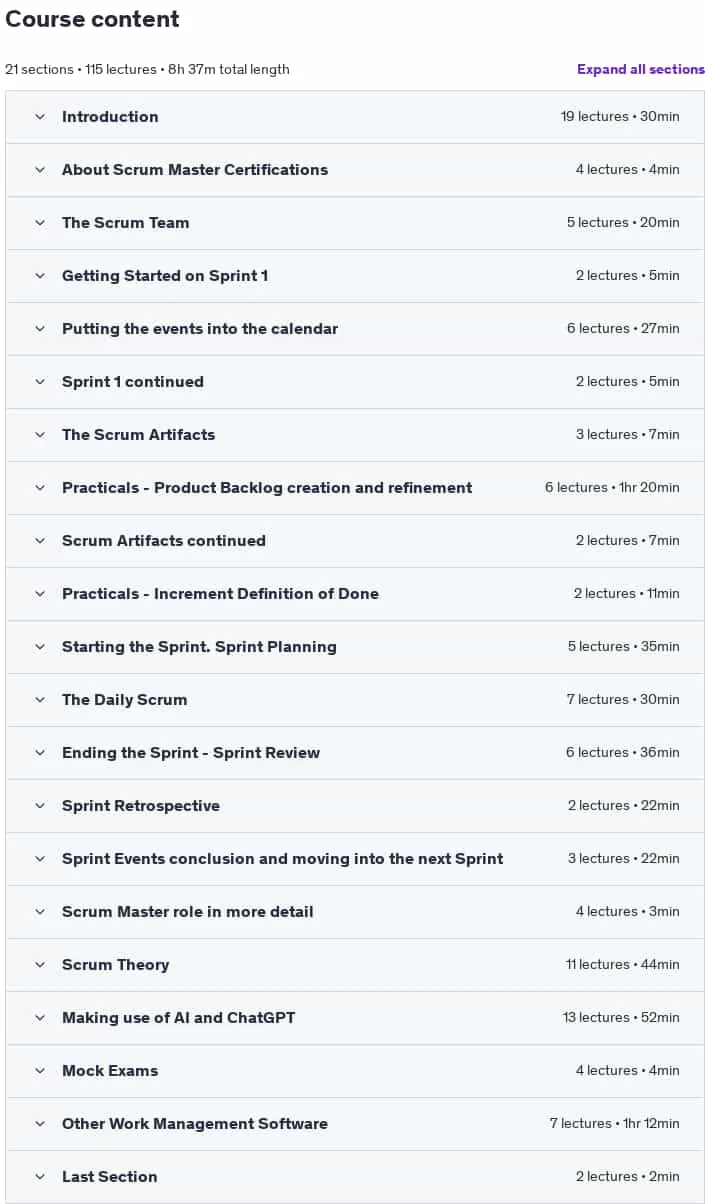Click chevron beside Starting the Sprint. Sprint Planning
The height and width of the screenshot is (1204, 705).
pos(40,646)
